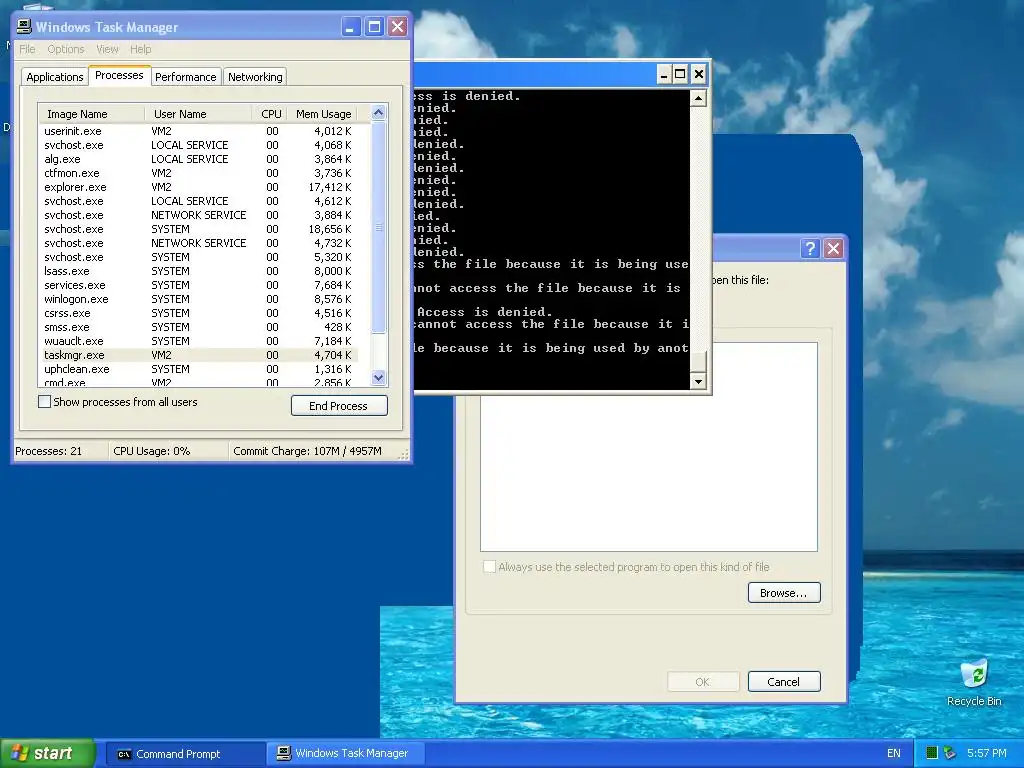Open the Networking tab
Viewport: 1024px width, 768px height.
pos(255,77)
